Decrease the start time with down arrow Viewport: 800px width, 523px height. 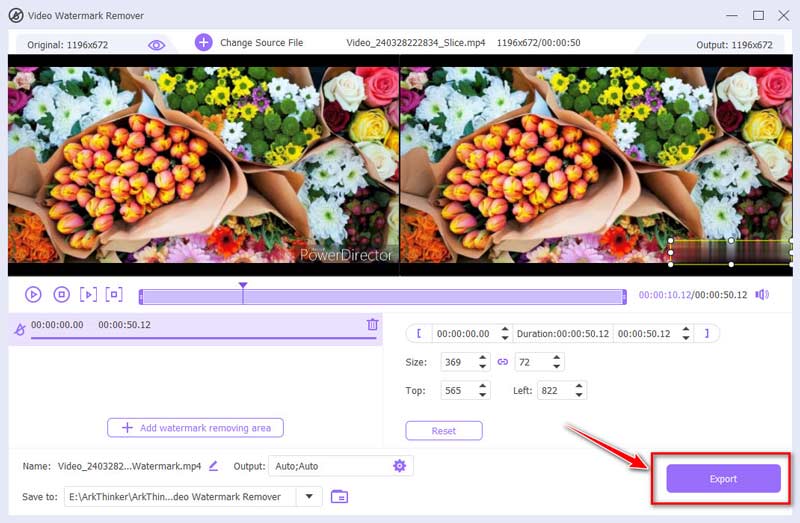click(x=505, y=338)
